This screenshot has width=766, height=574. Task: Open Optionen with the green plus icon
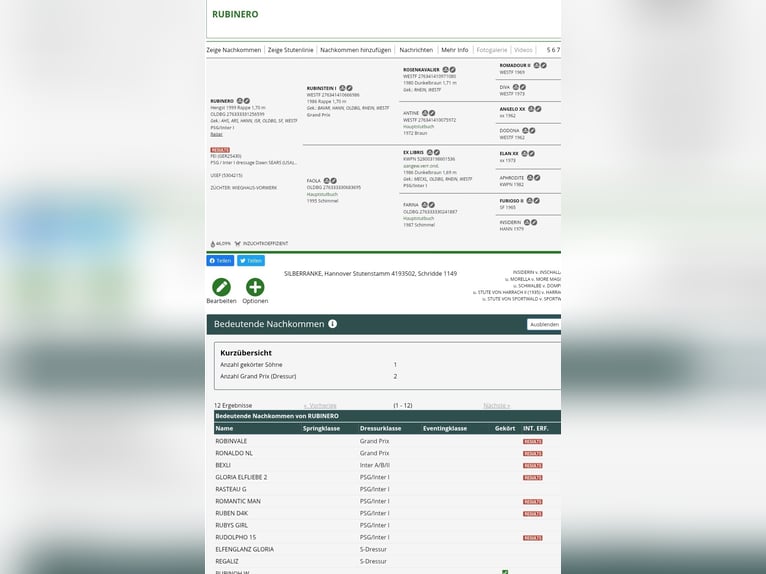255,287
